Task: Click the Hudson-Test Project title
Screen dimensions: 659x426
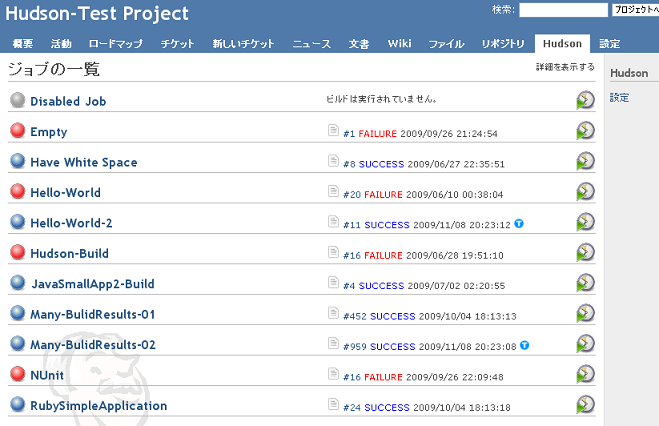Action: [97, 13]
